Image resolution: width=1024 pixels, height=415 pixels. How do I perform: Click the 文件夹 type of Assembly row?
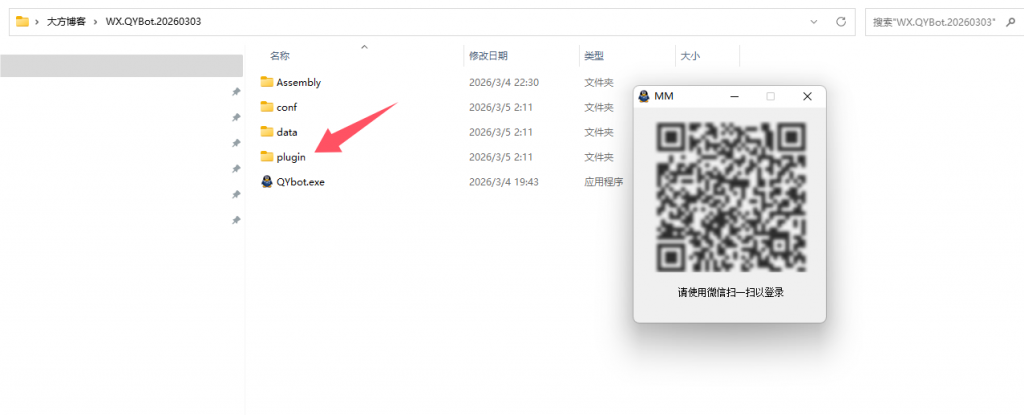(x=598, y=82)
